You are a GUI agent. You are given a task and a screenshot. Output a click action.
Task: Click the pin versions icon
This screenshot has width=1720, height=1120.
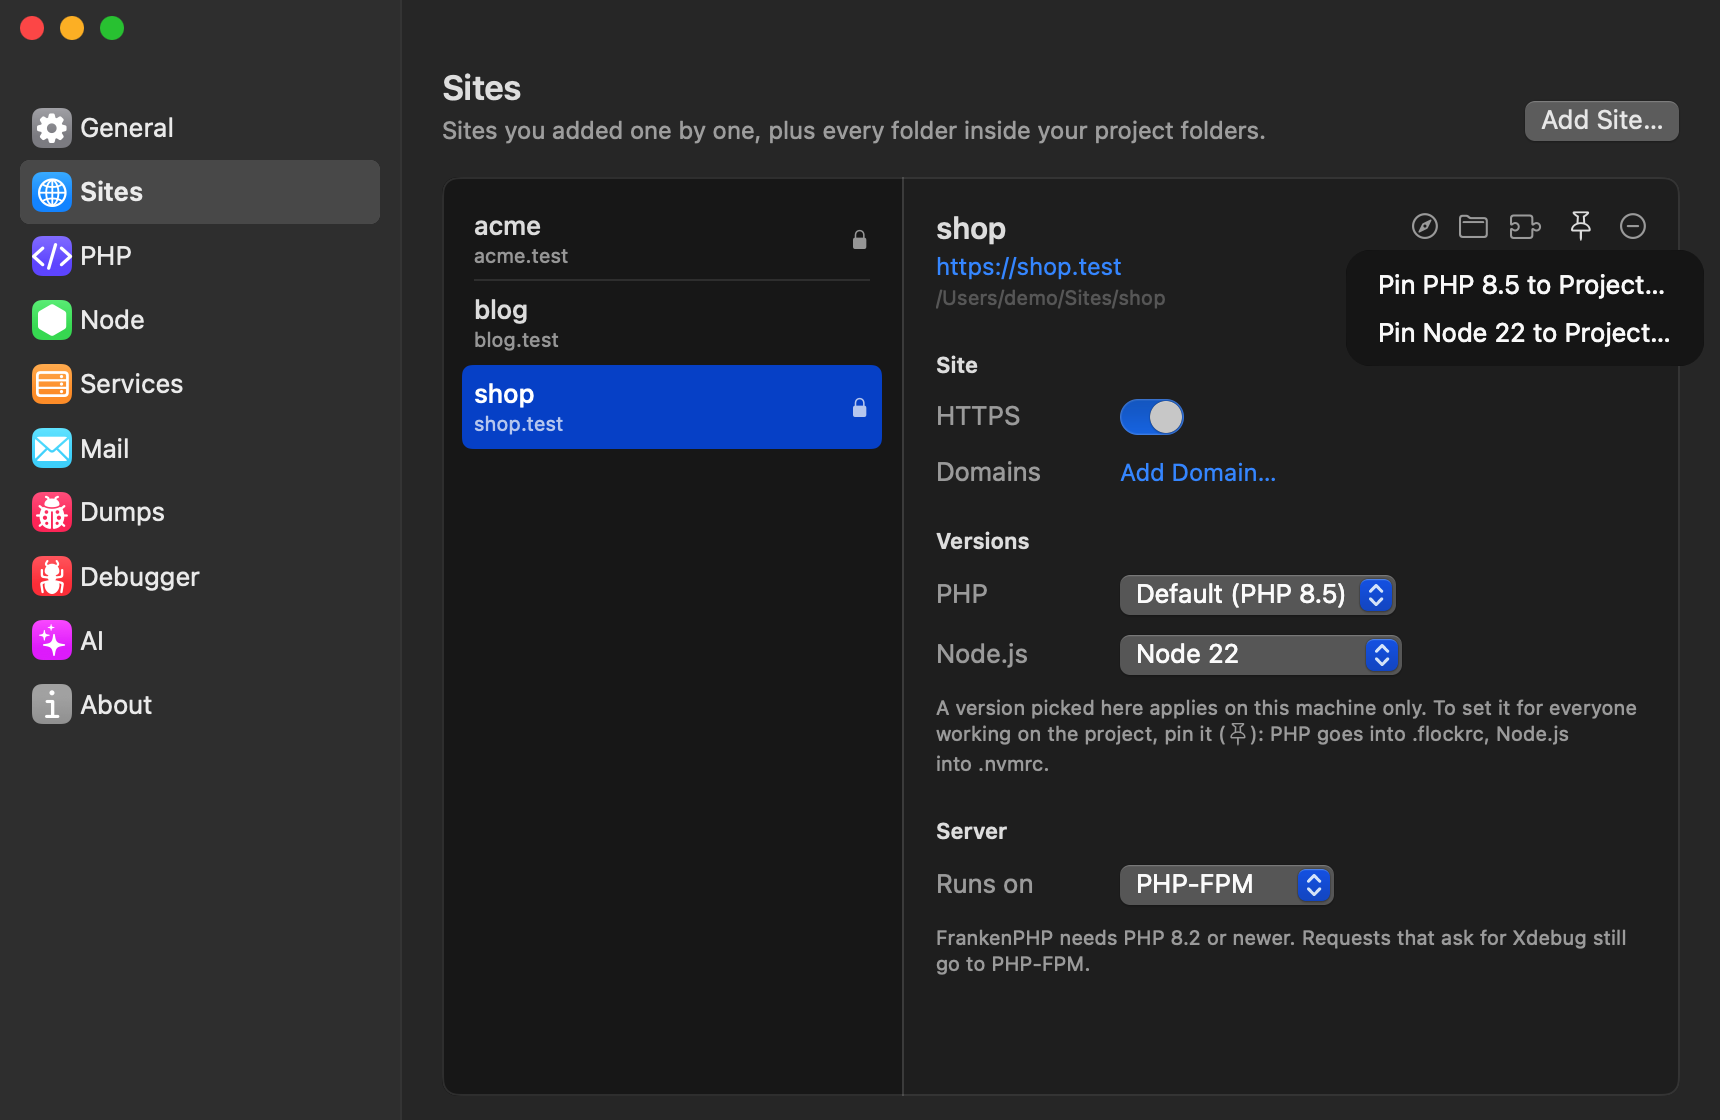(x=1581, y=226)
